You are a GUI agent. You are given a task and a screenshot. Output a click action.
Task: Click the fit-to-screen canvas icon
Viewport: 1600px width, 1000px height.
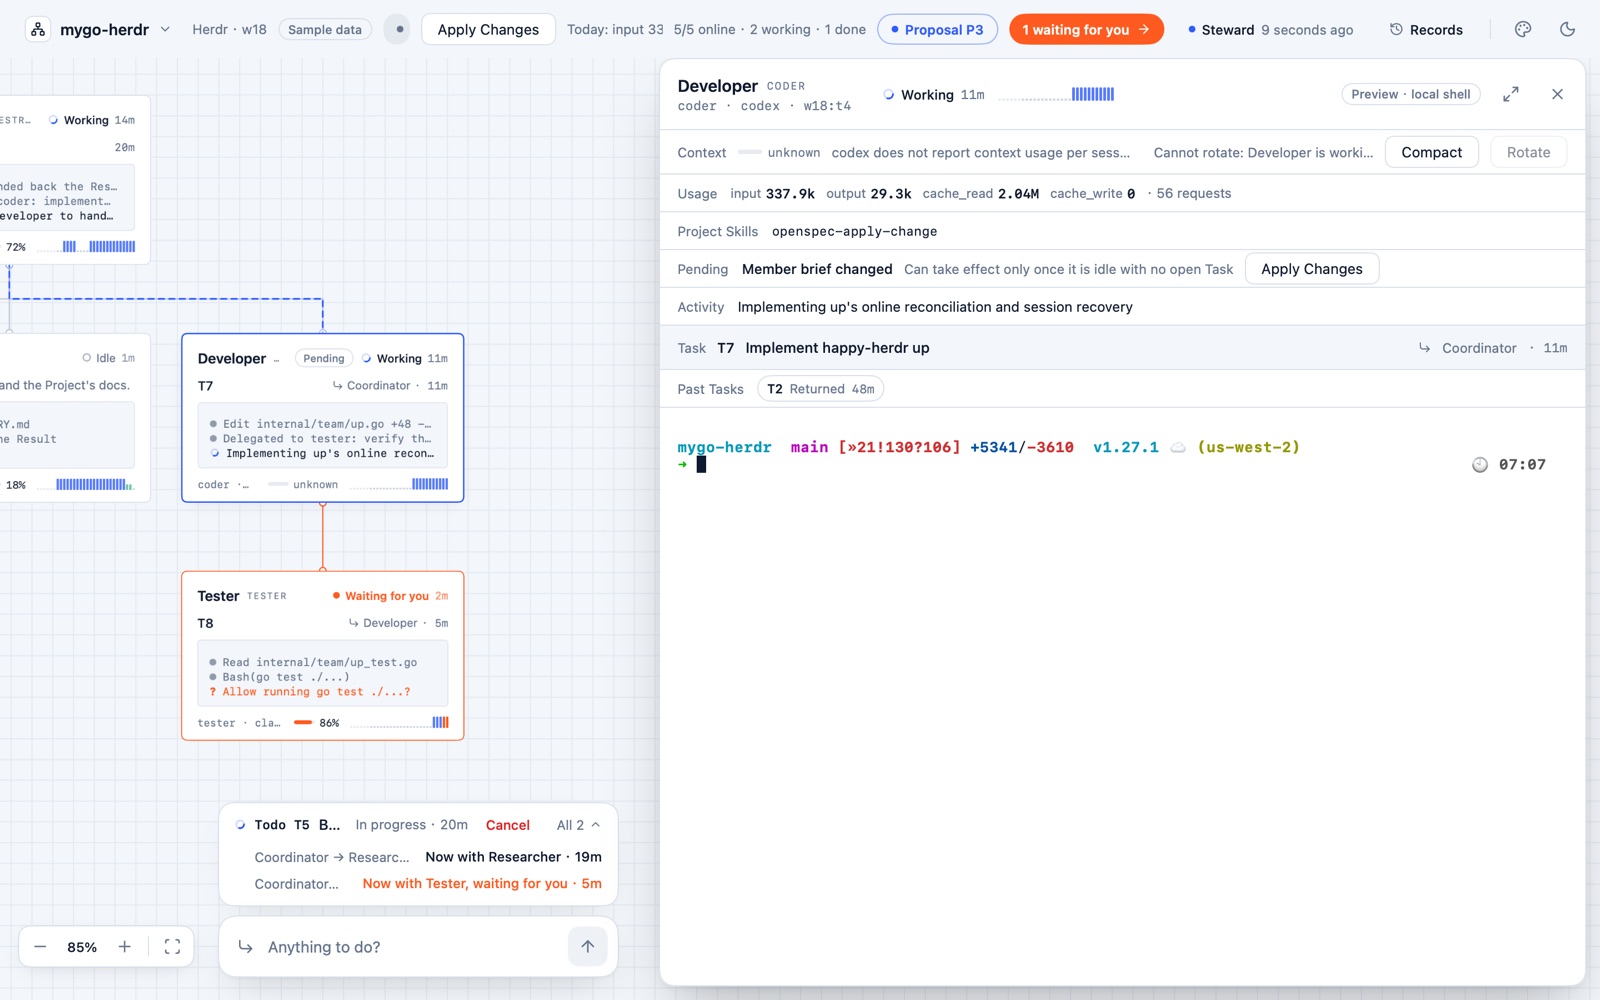(172, 946)
